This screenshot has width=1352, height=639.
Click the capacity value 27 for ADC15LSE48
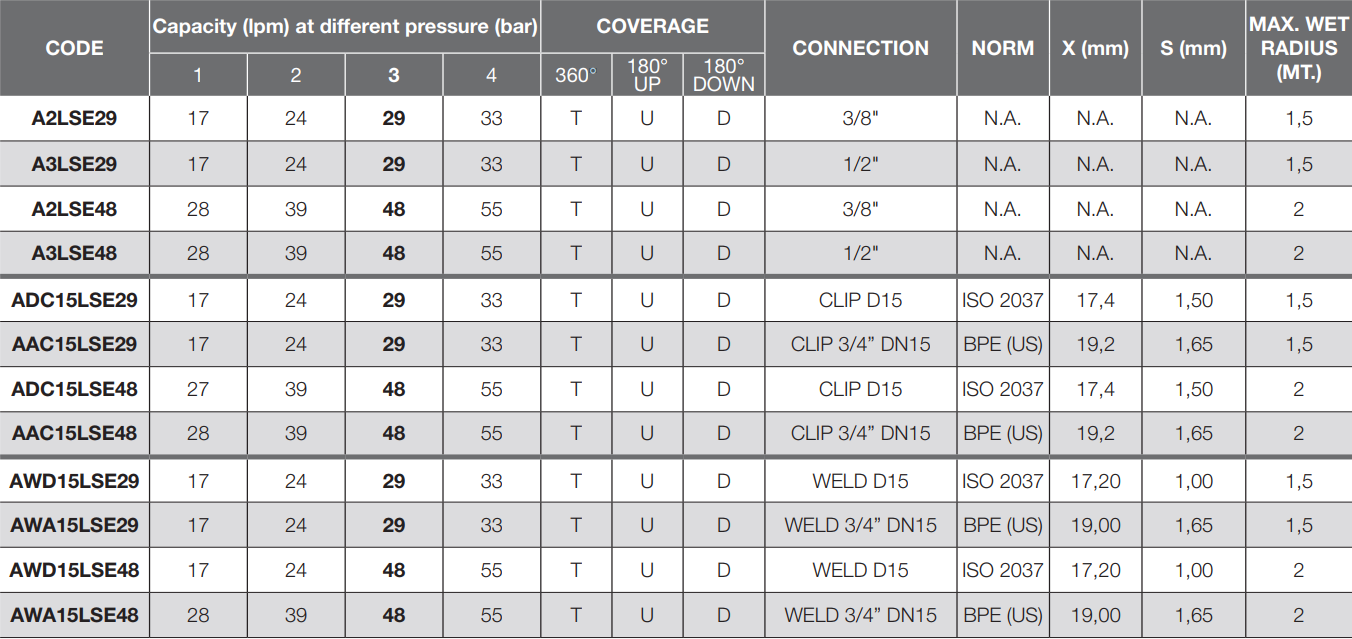[198, 390]
